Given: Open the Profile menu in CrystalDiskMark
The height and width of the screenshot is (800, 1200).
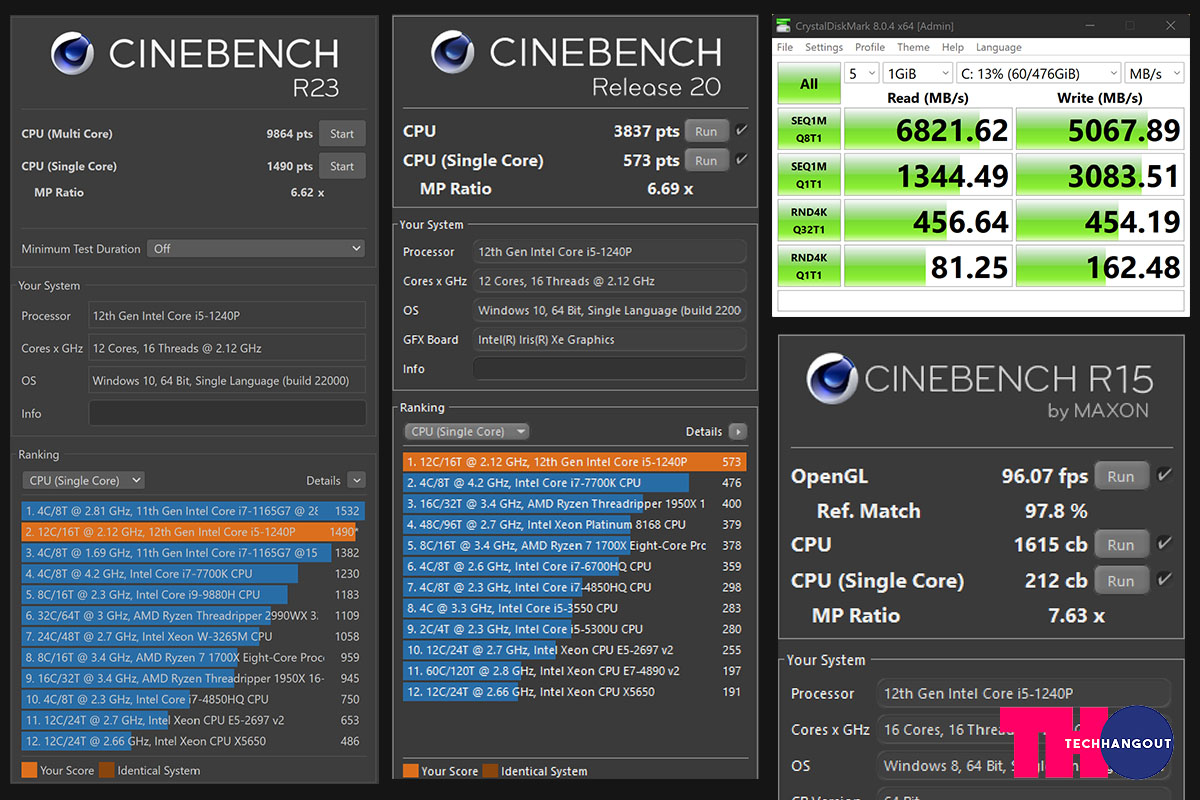Looking at the screenshot, I should coord(870,47).
